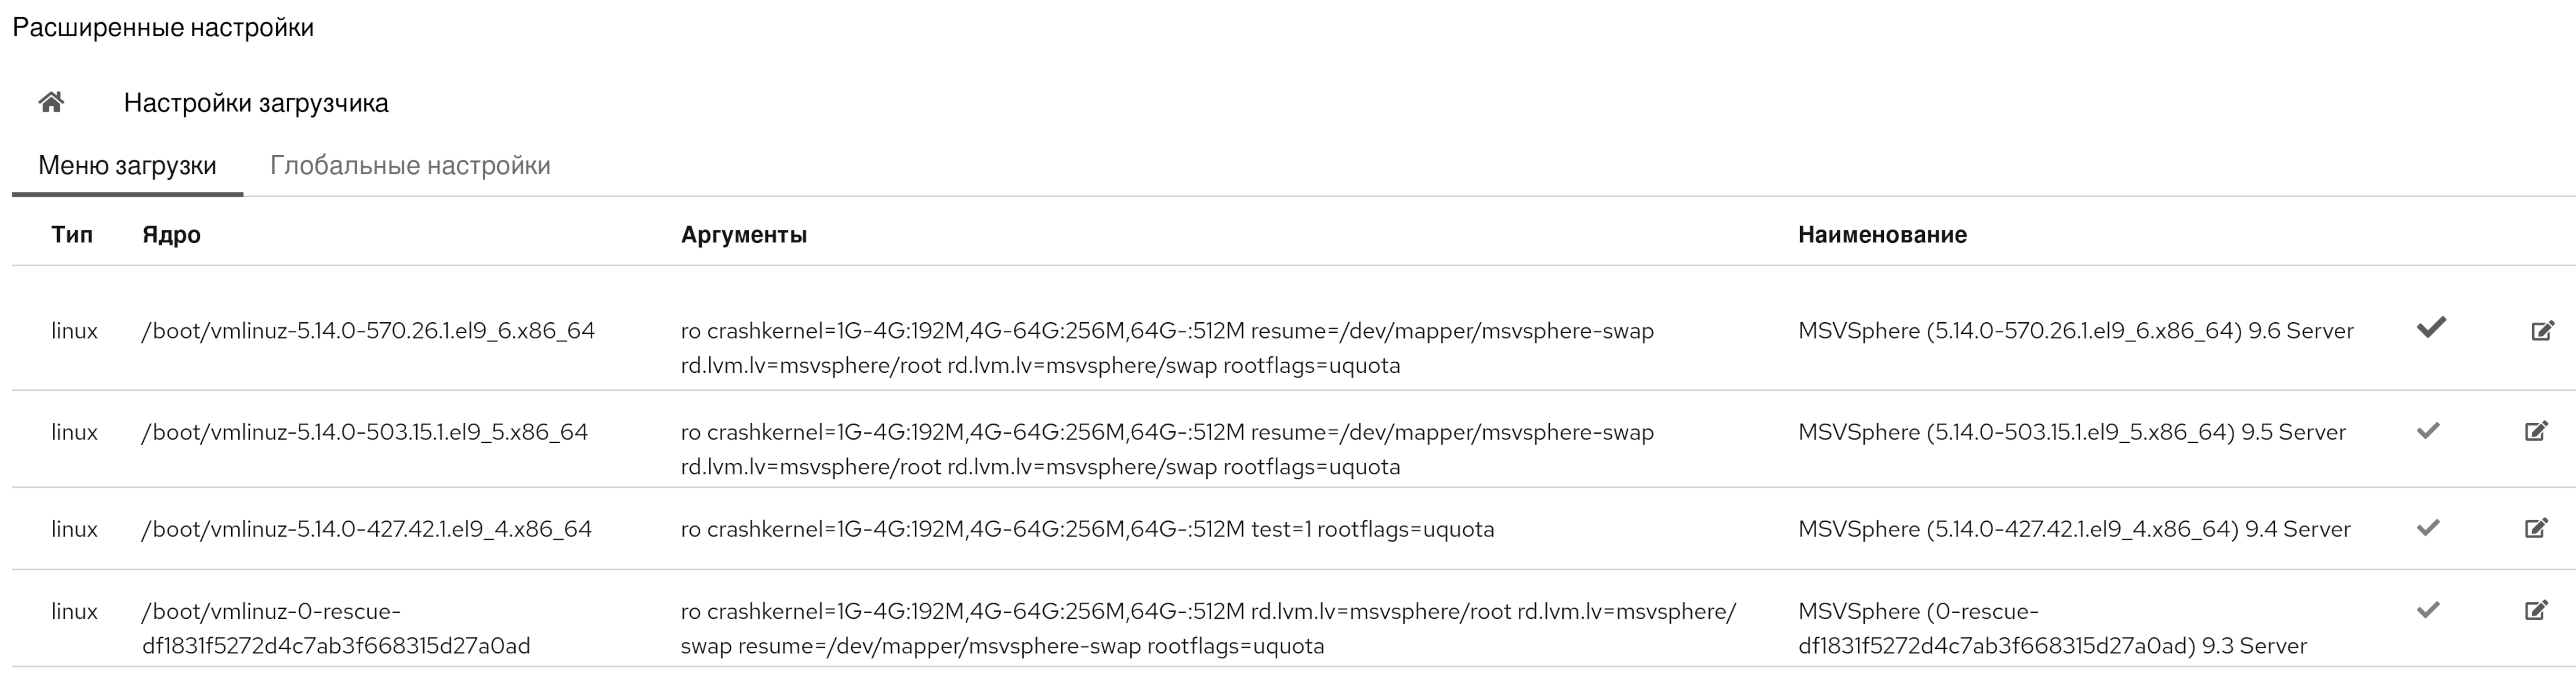Click the Расширенные настройки page title
The image size is (2576, 676).
(x=163, y=27)
